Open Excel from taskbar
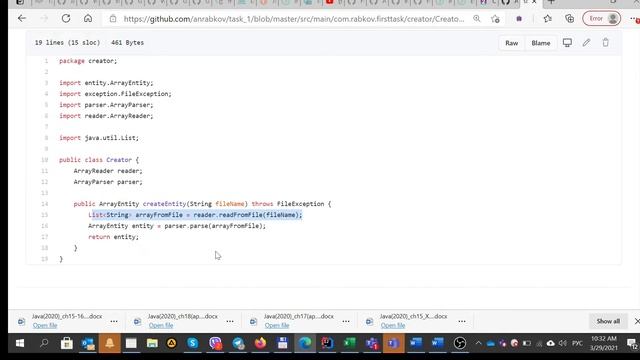The image size is (640, 360). (x=350, y=343)
